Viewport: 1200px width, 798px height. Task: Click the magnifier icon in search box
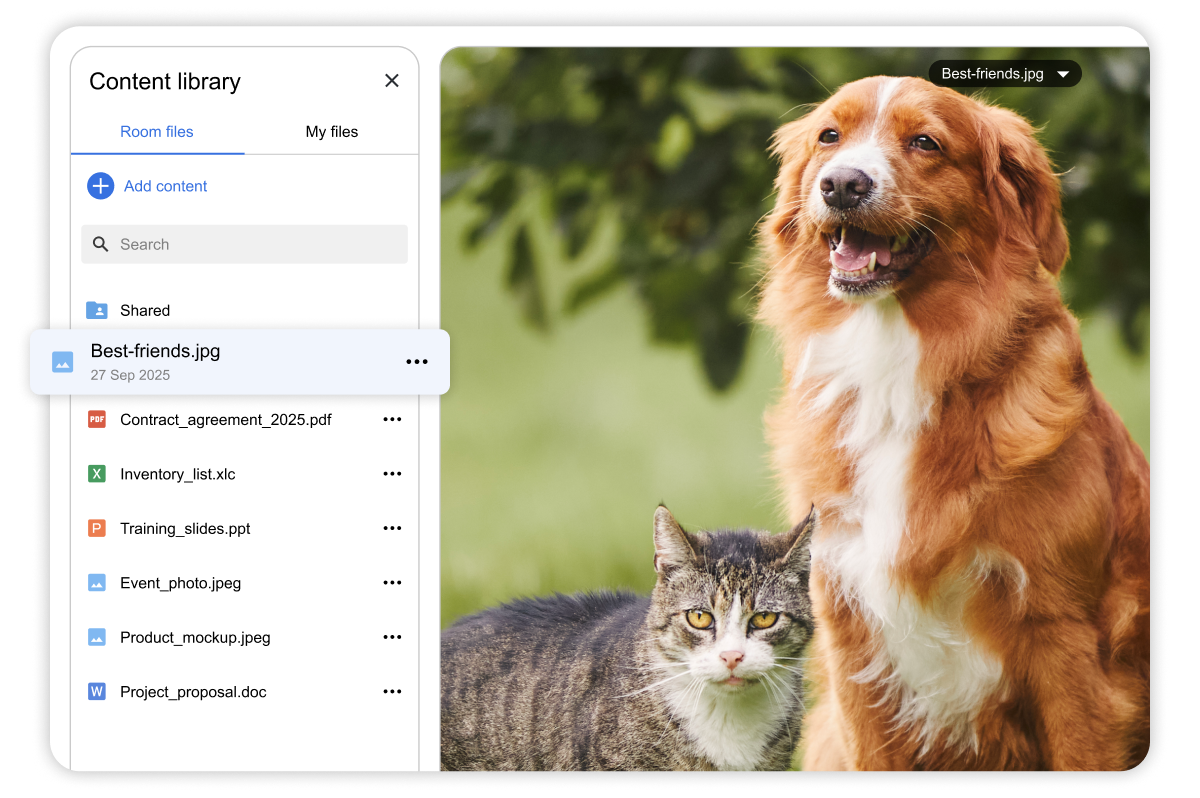pos(100,244)
